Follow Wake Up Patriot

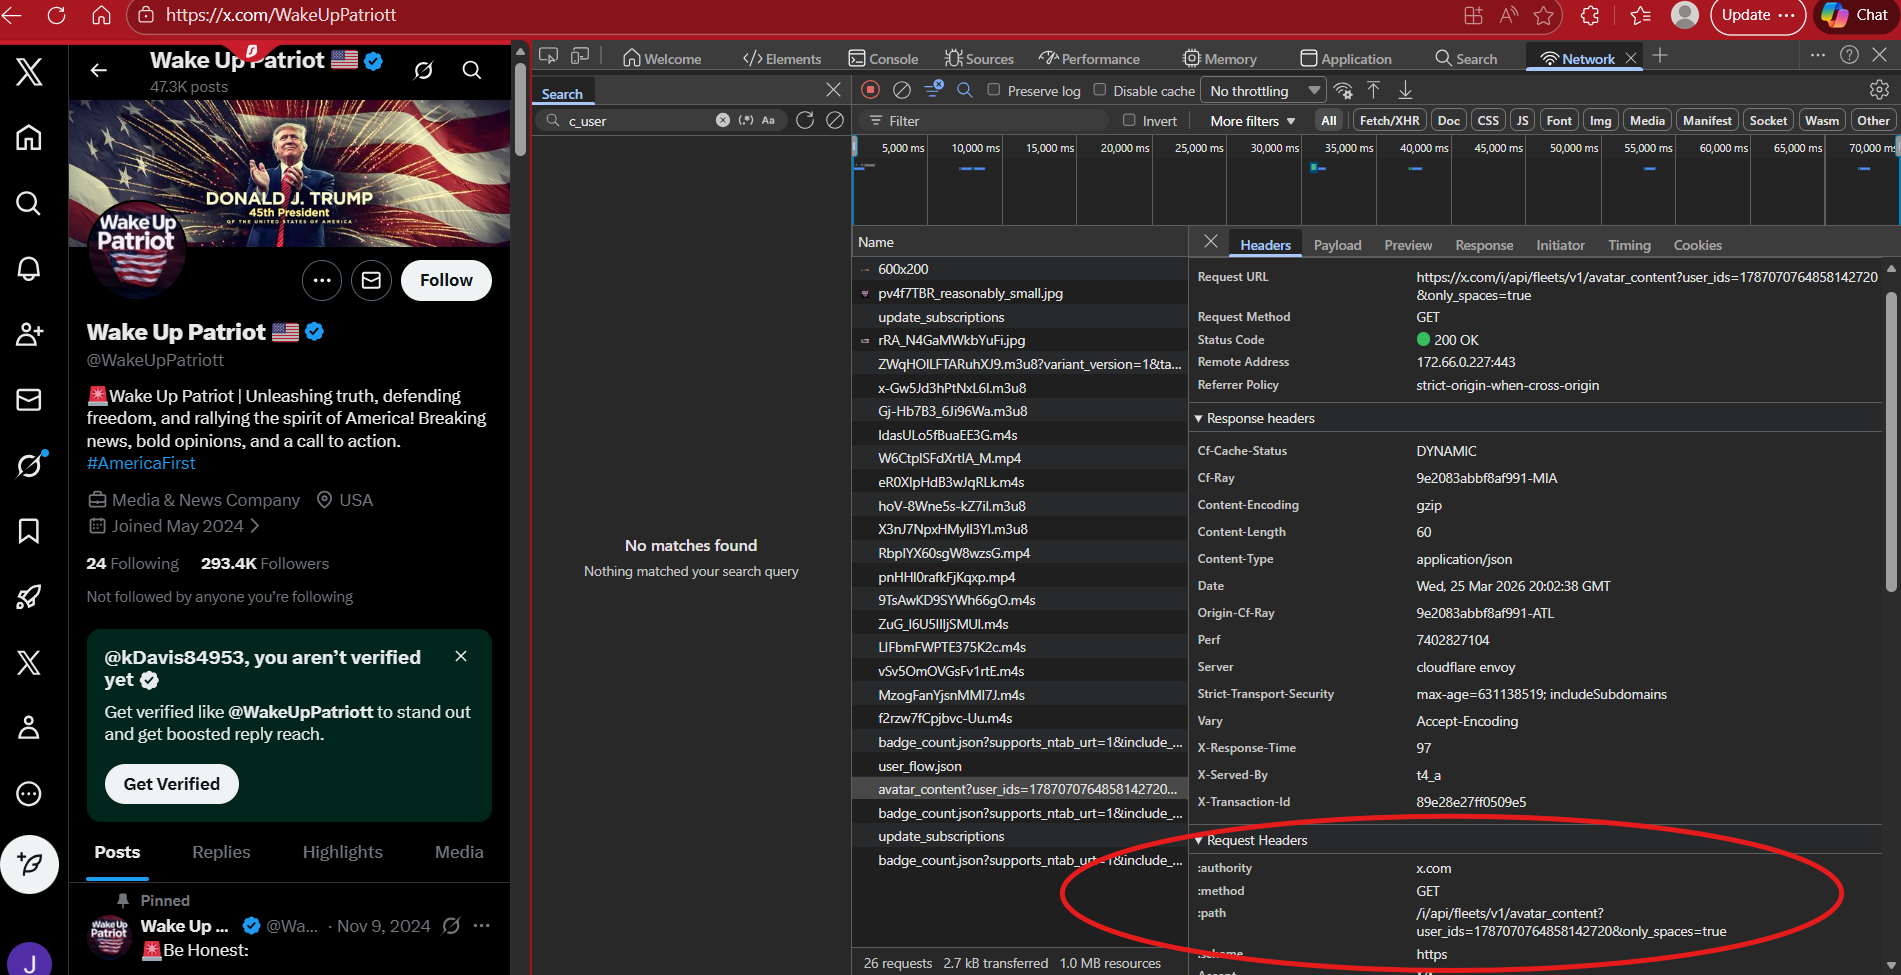[446, 280]
